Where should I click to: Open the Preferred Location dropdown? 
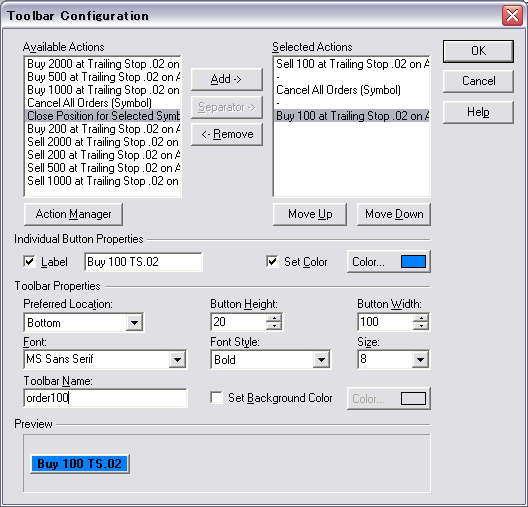pyautogui.click(x=134, y=323)
